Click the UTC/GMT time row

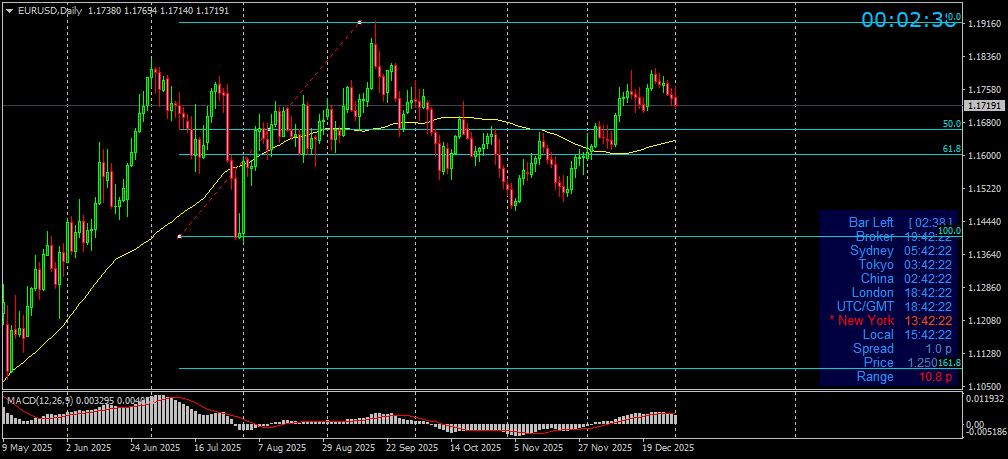coord(894,307)
